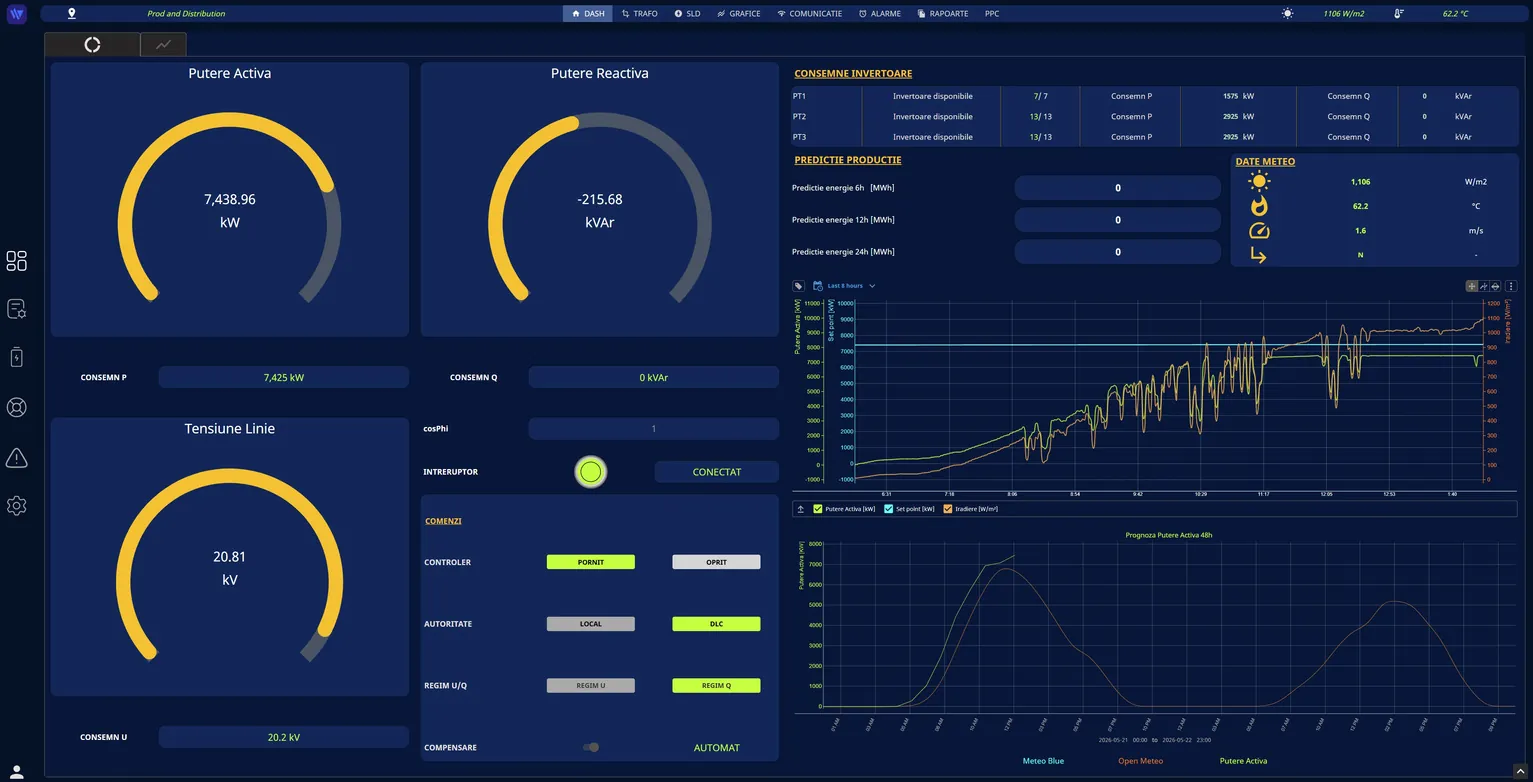Open the lifebuoy support sidebar icon
Image resolution: width=1533 pixels, height=782 pixels.
tap(16, 407)
